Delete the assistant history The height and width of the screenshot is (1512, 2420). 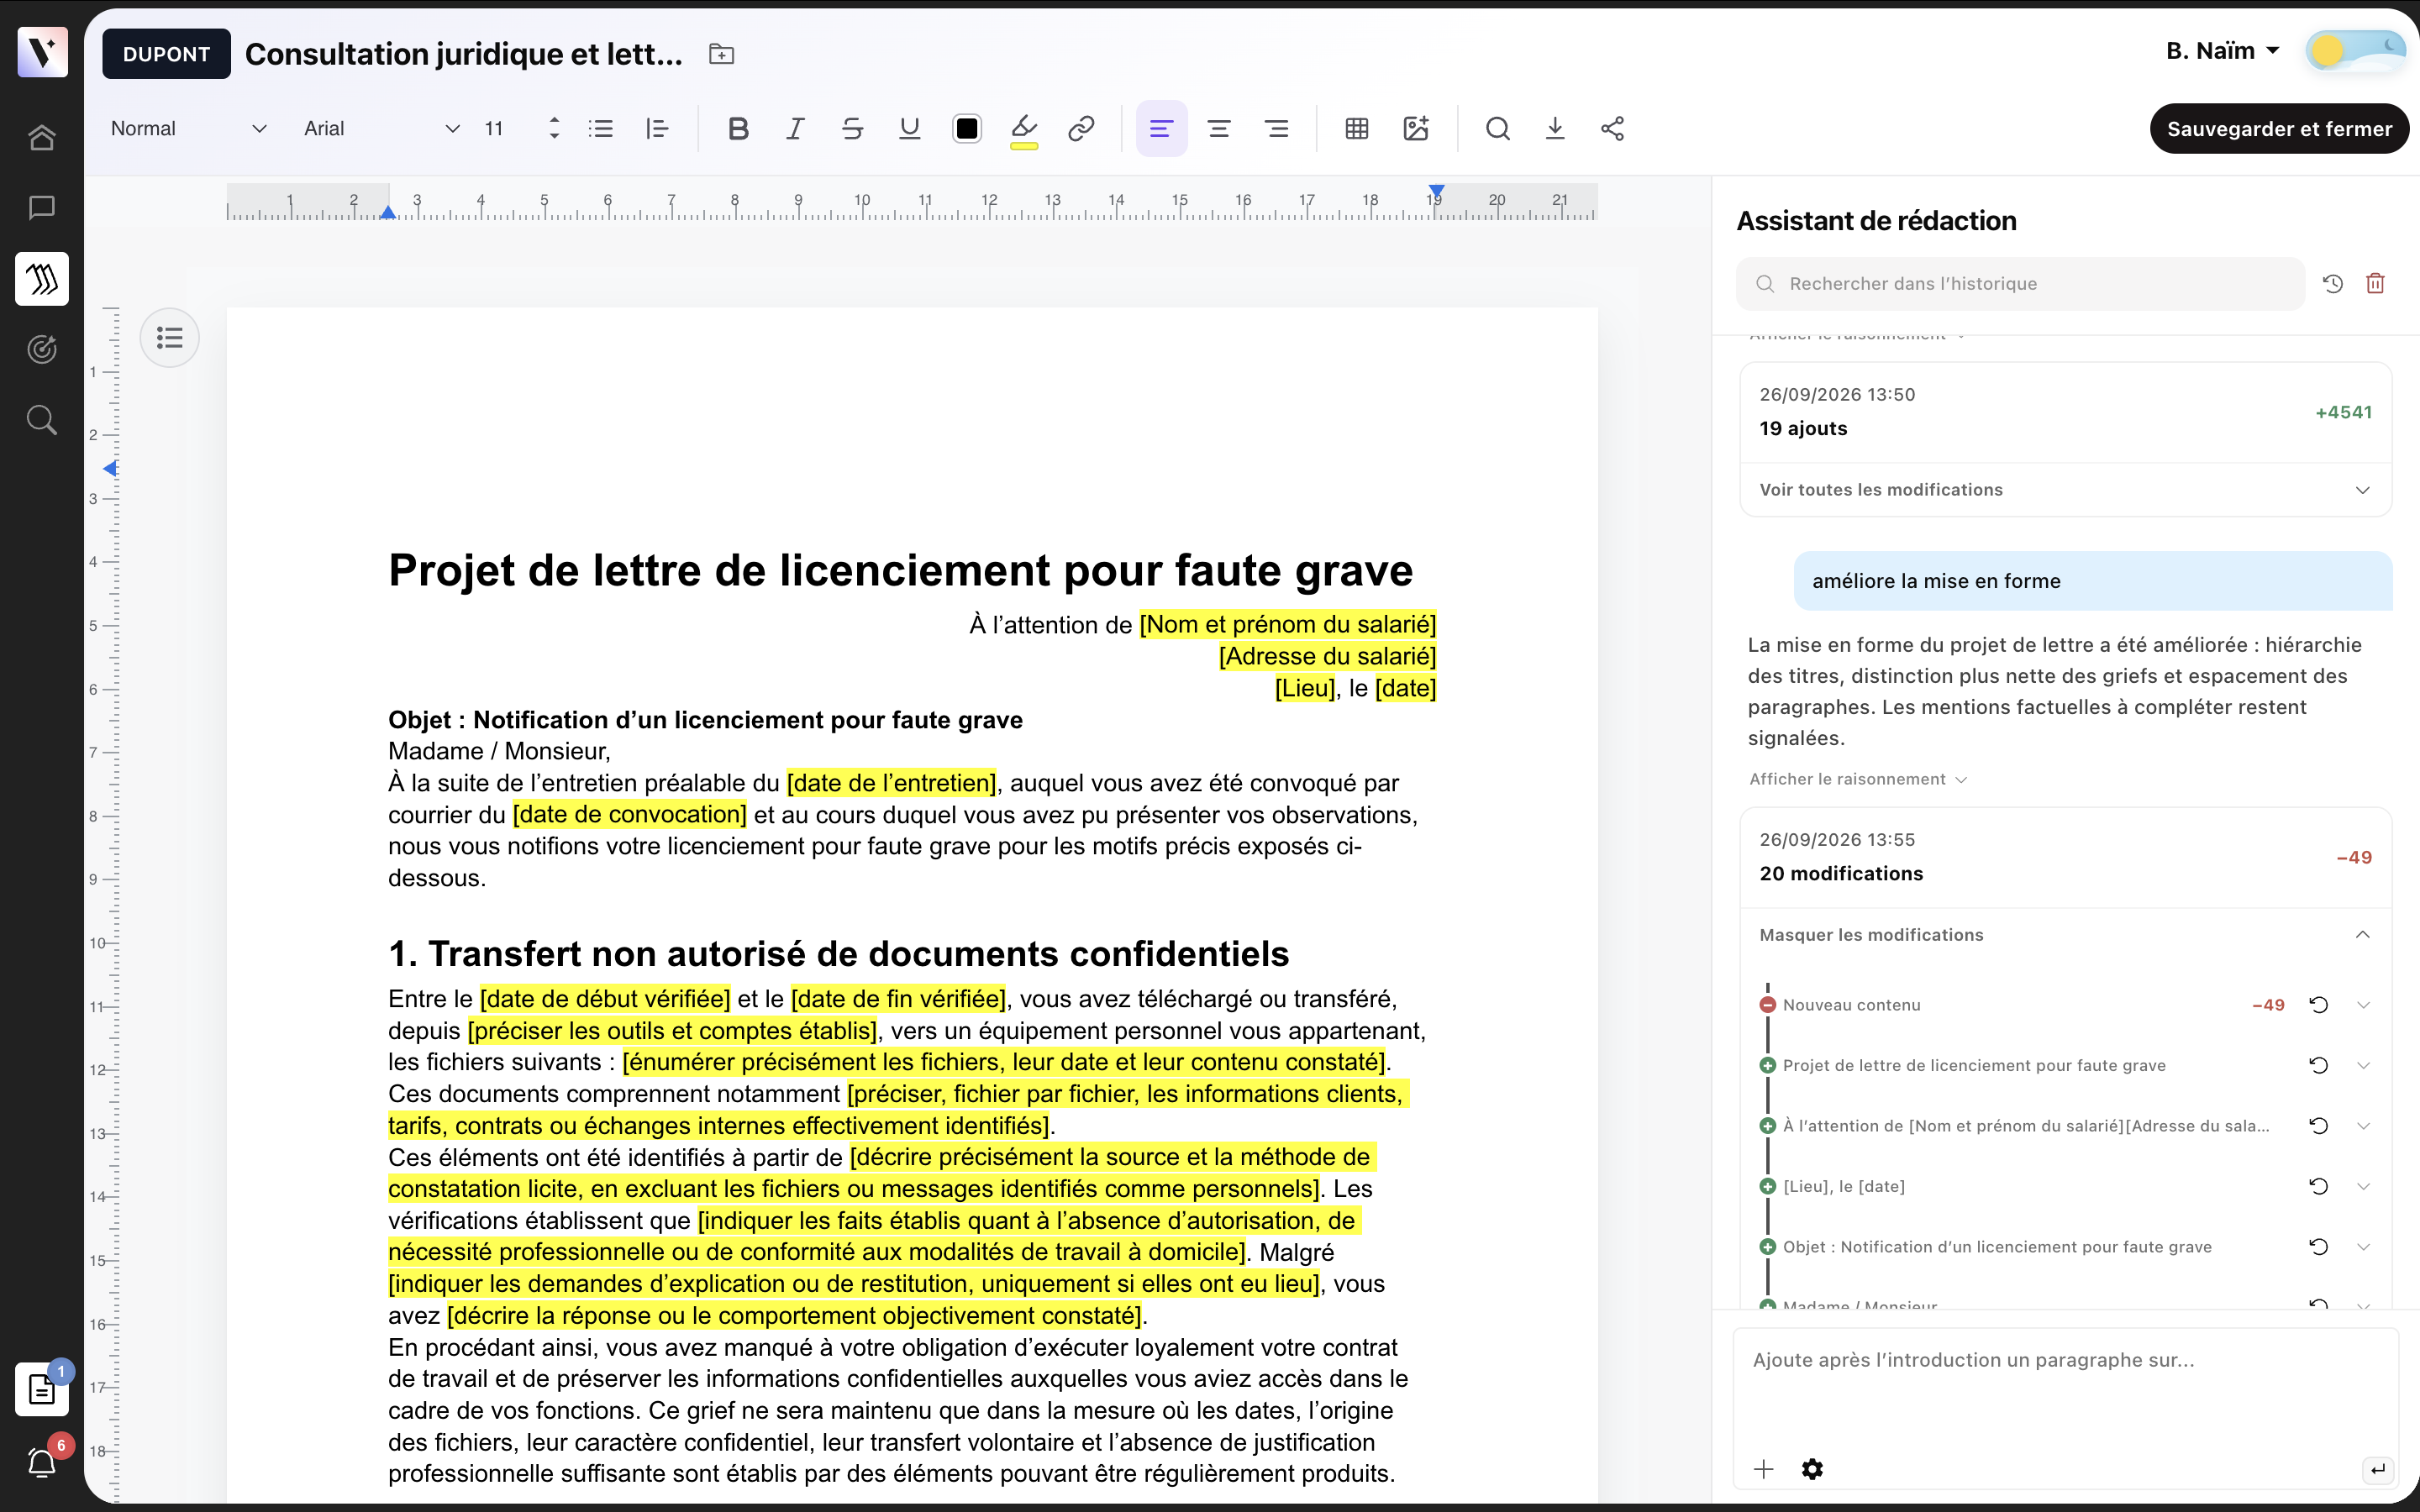click(x=2376, y=284)
